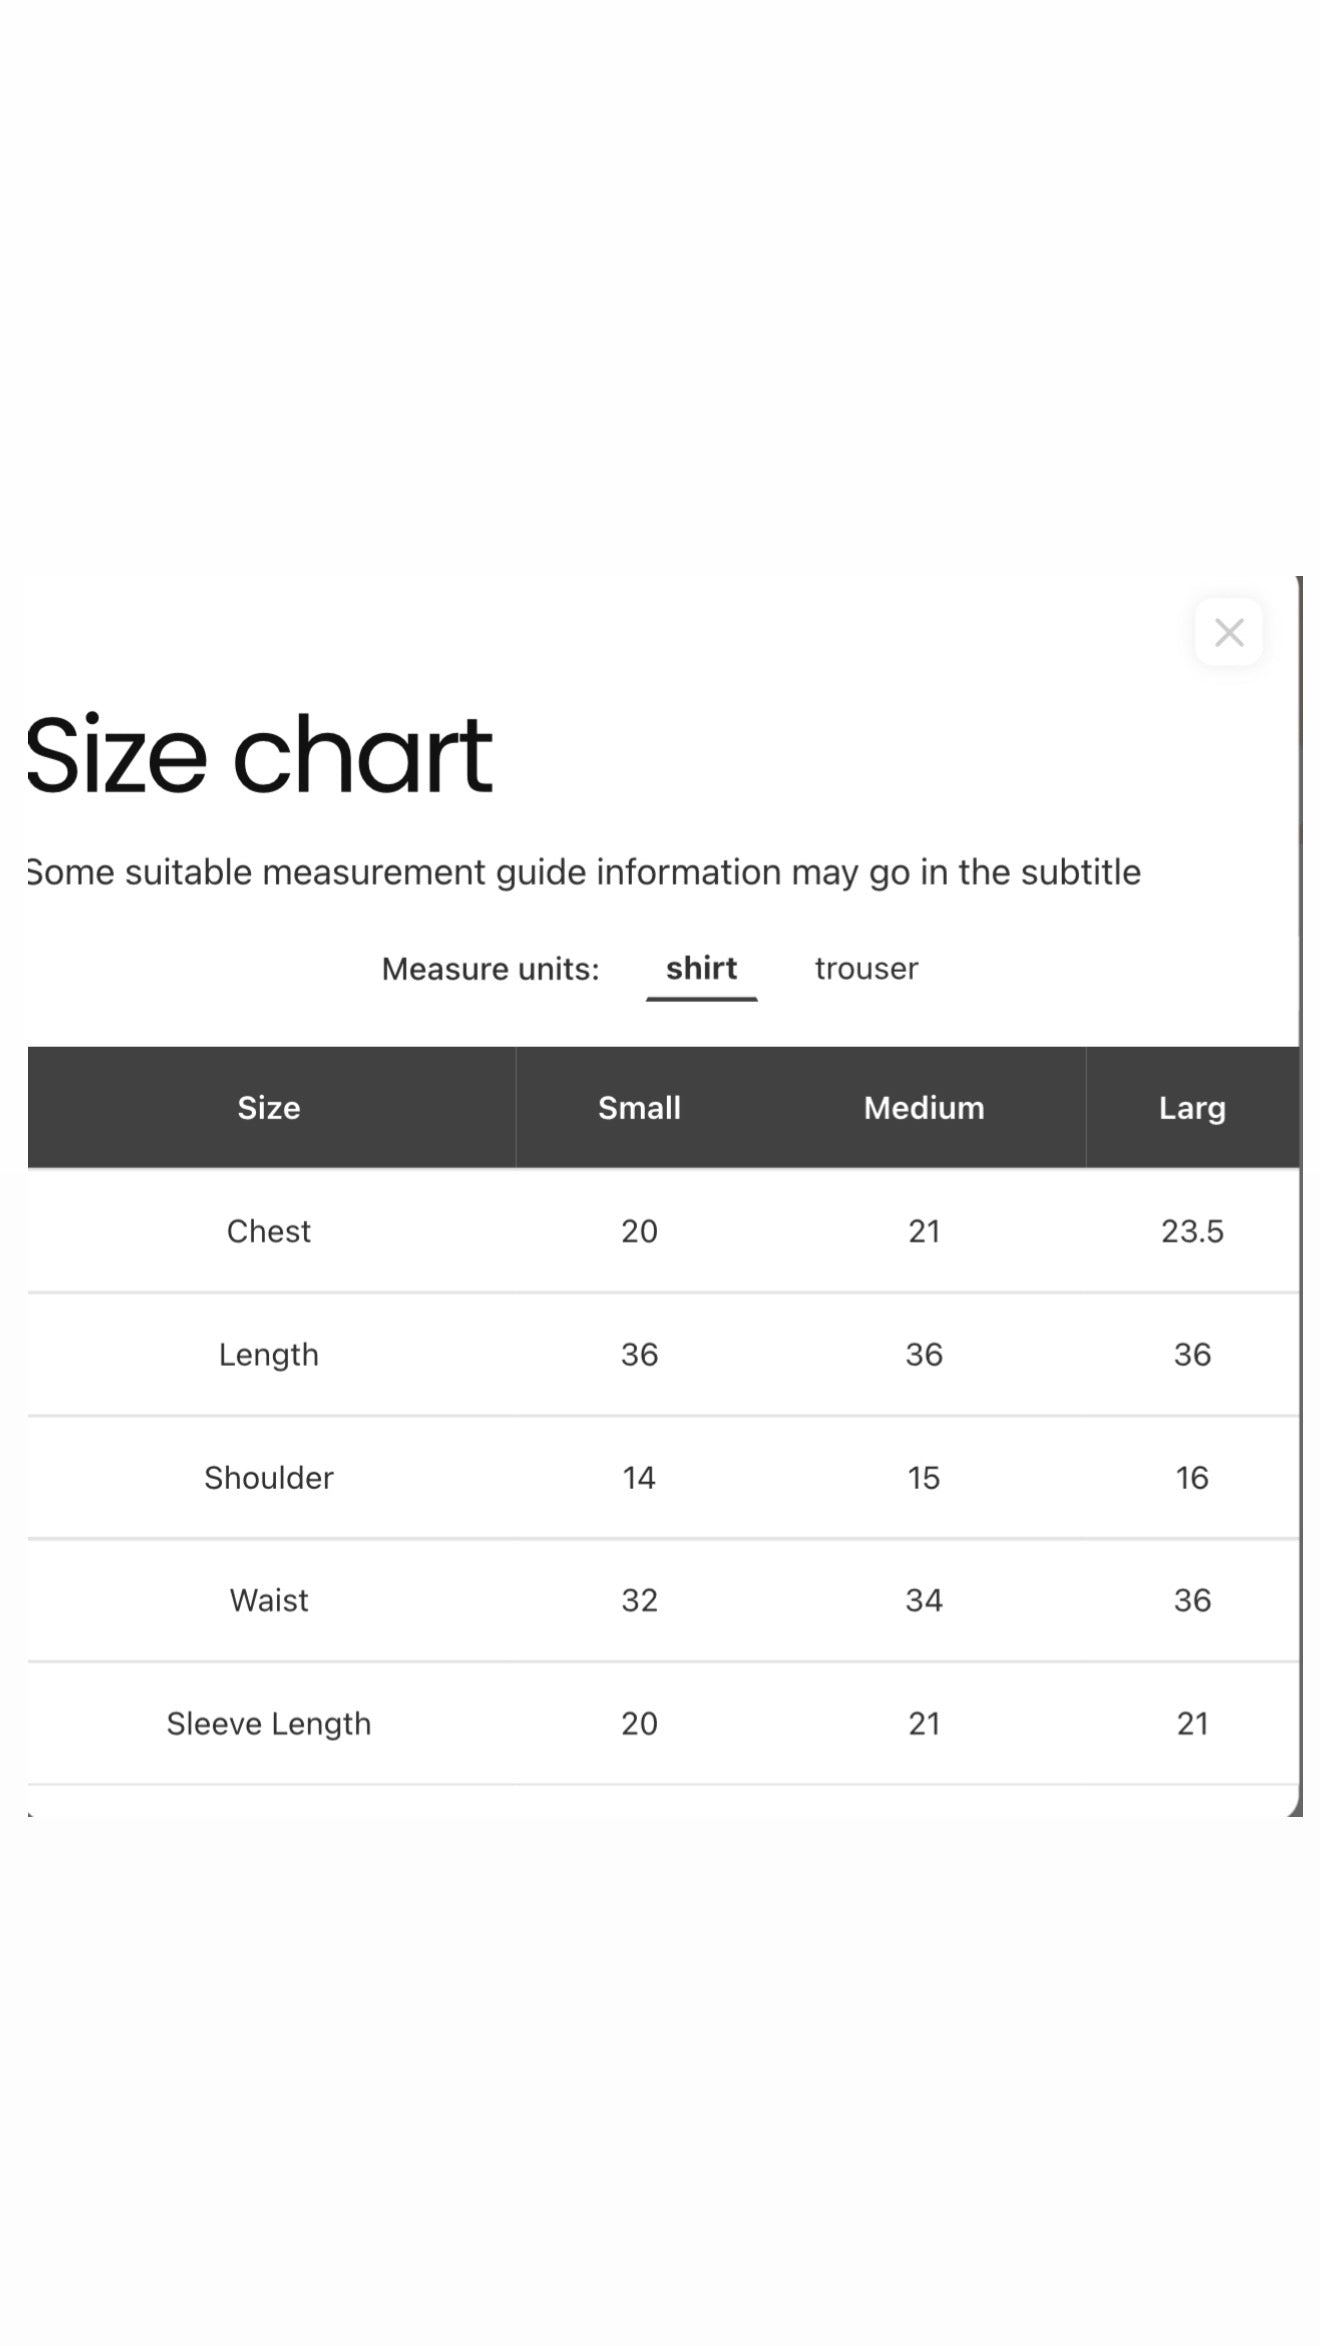
Task: Close the size chart popup
Action: (x=1228, y=632)
